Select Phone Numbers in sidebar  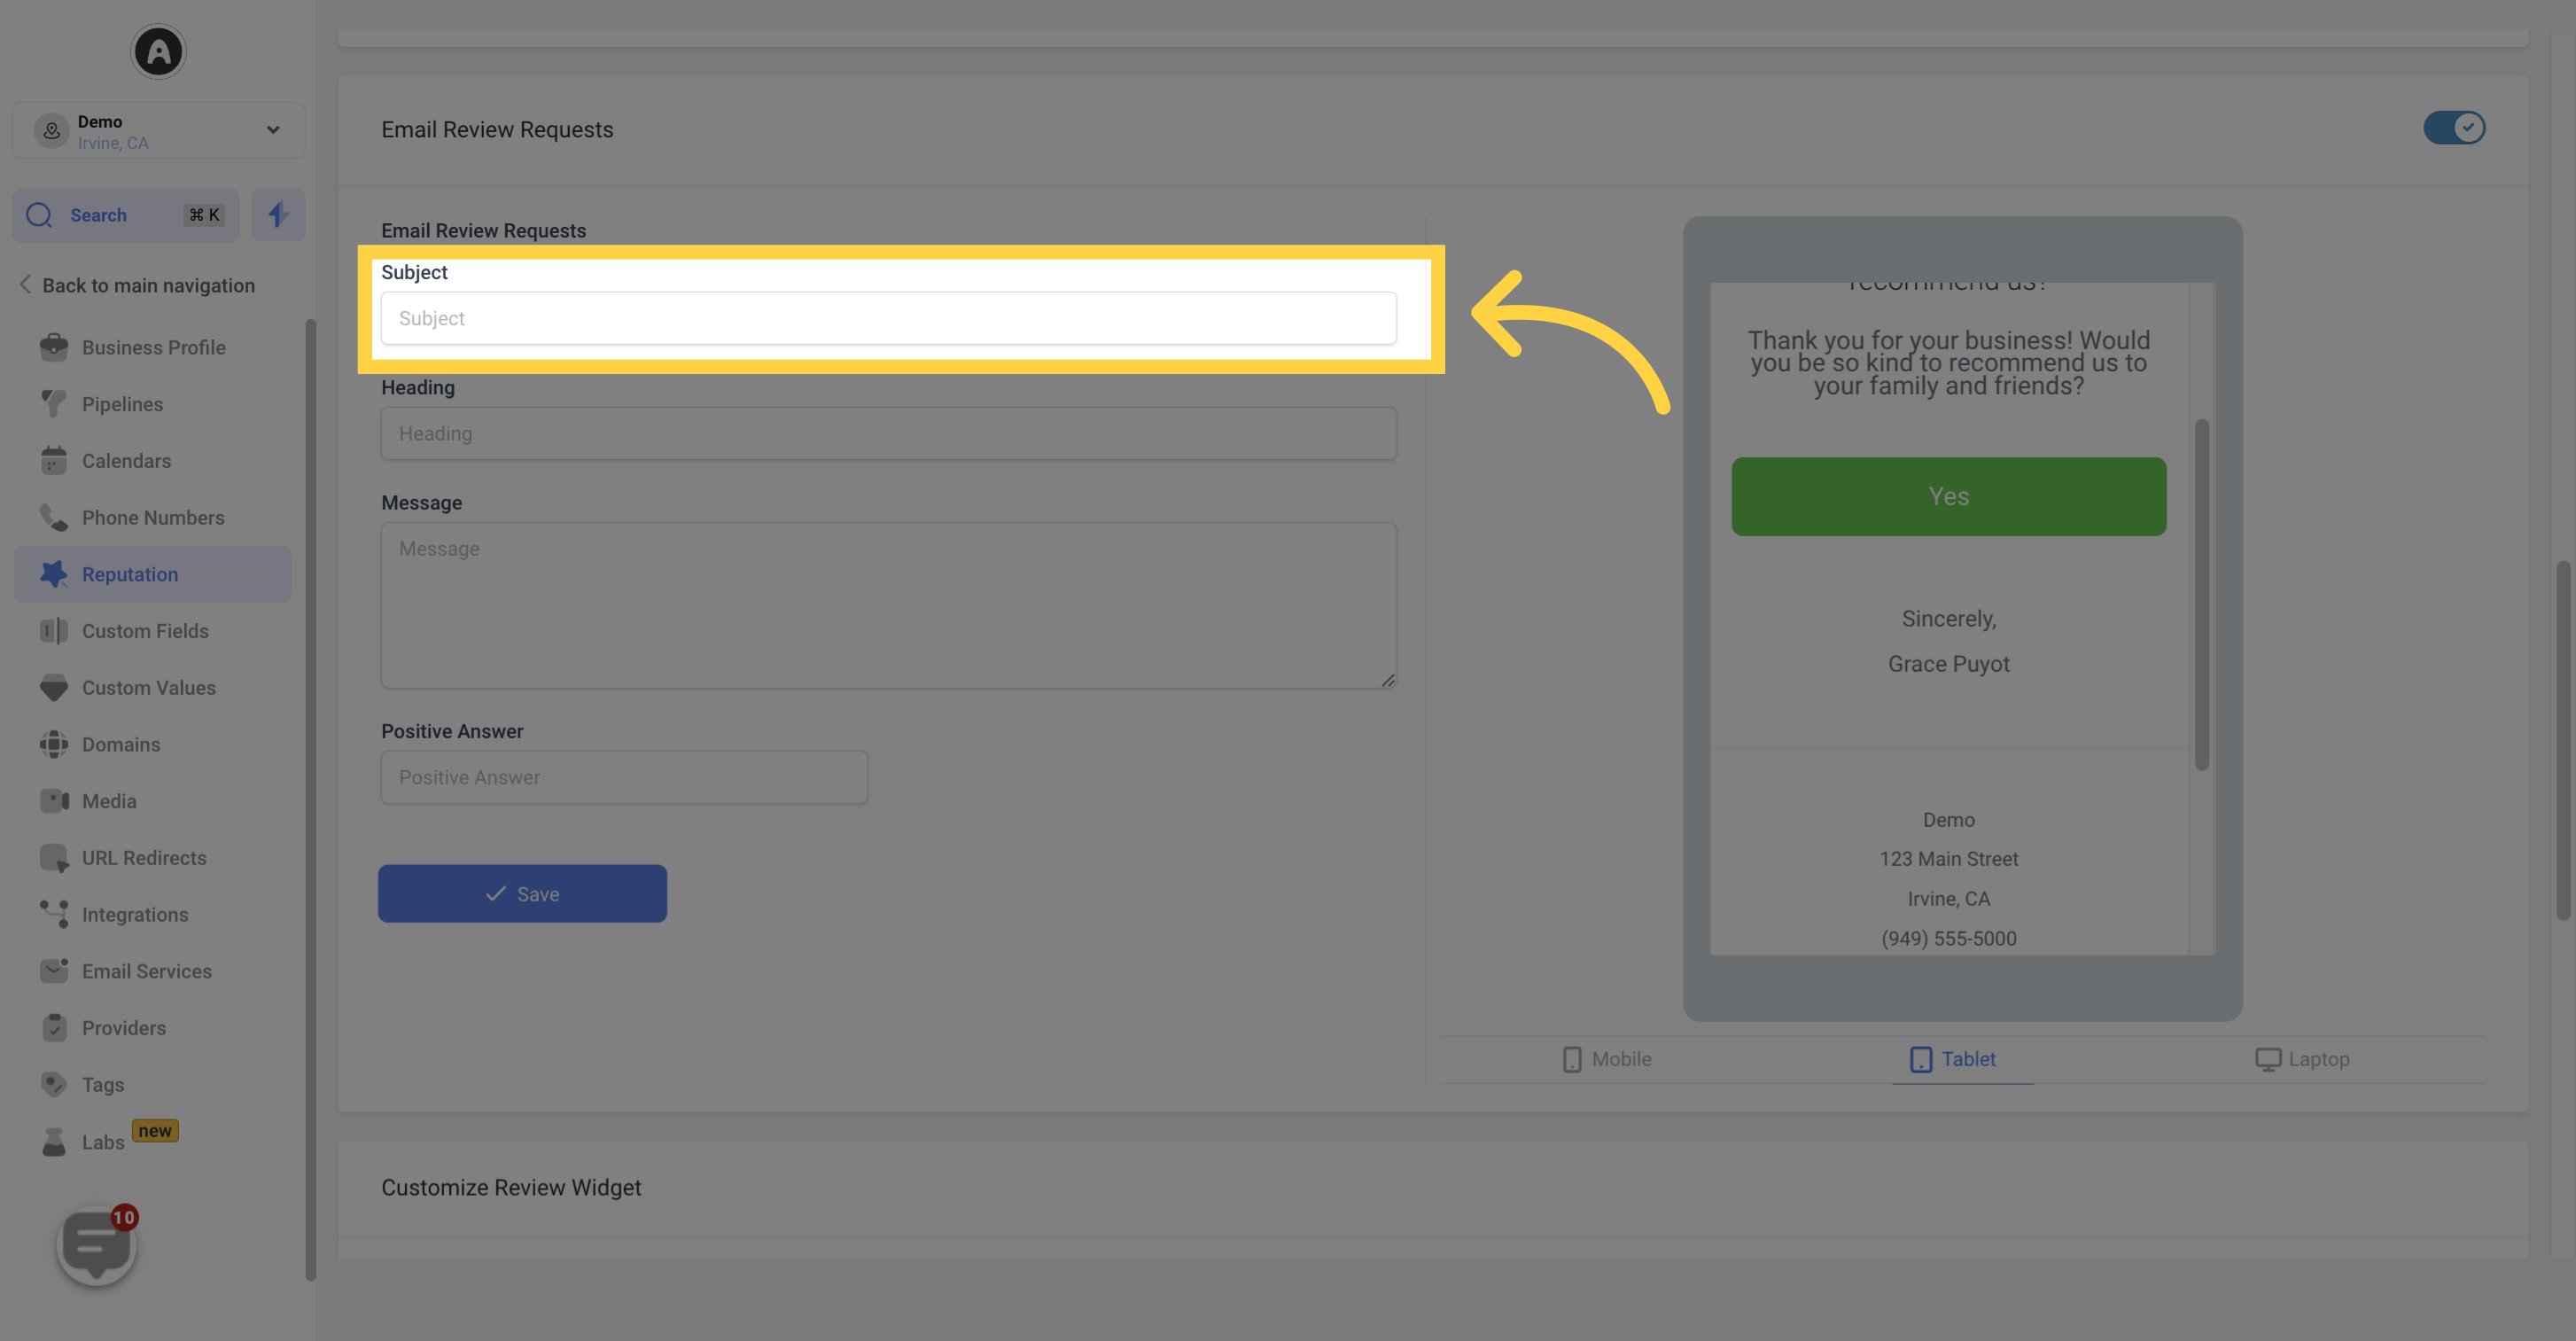152,518
